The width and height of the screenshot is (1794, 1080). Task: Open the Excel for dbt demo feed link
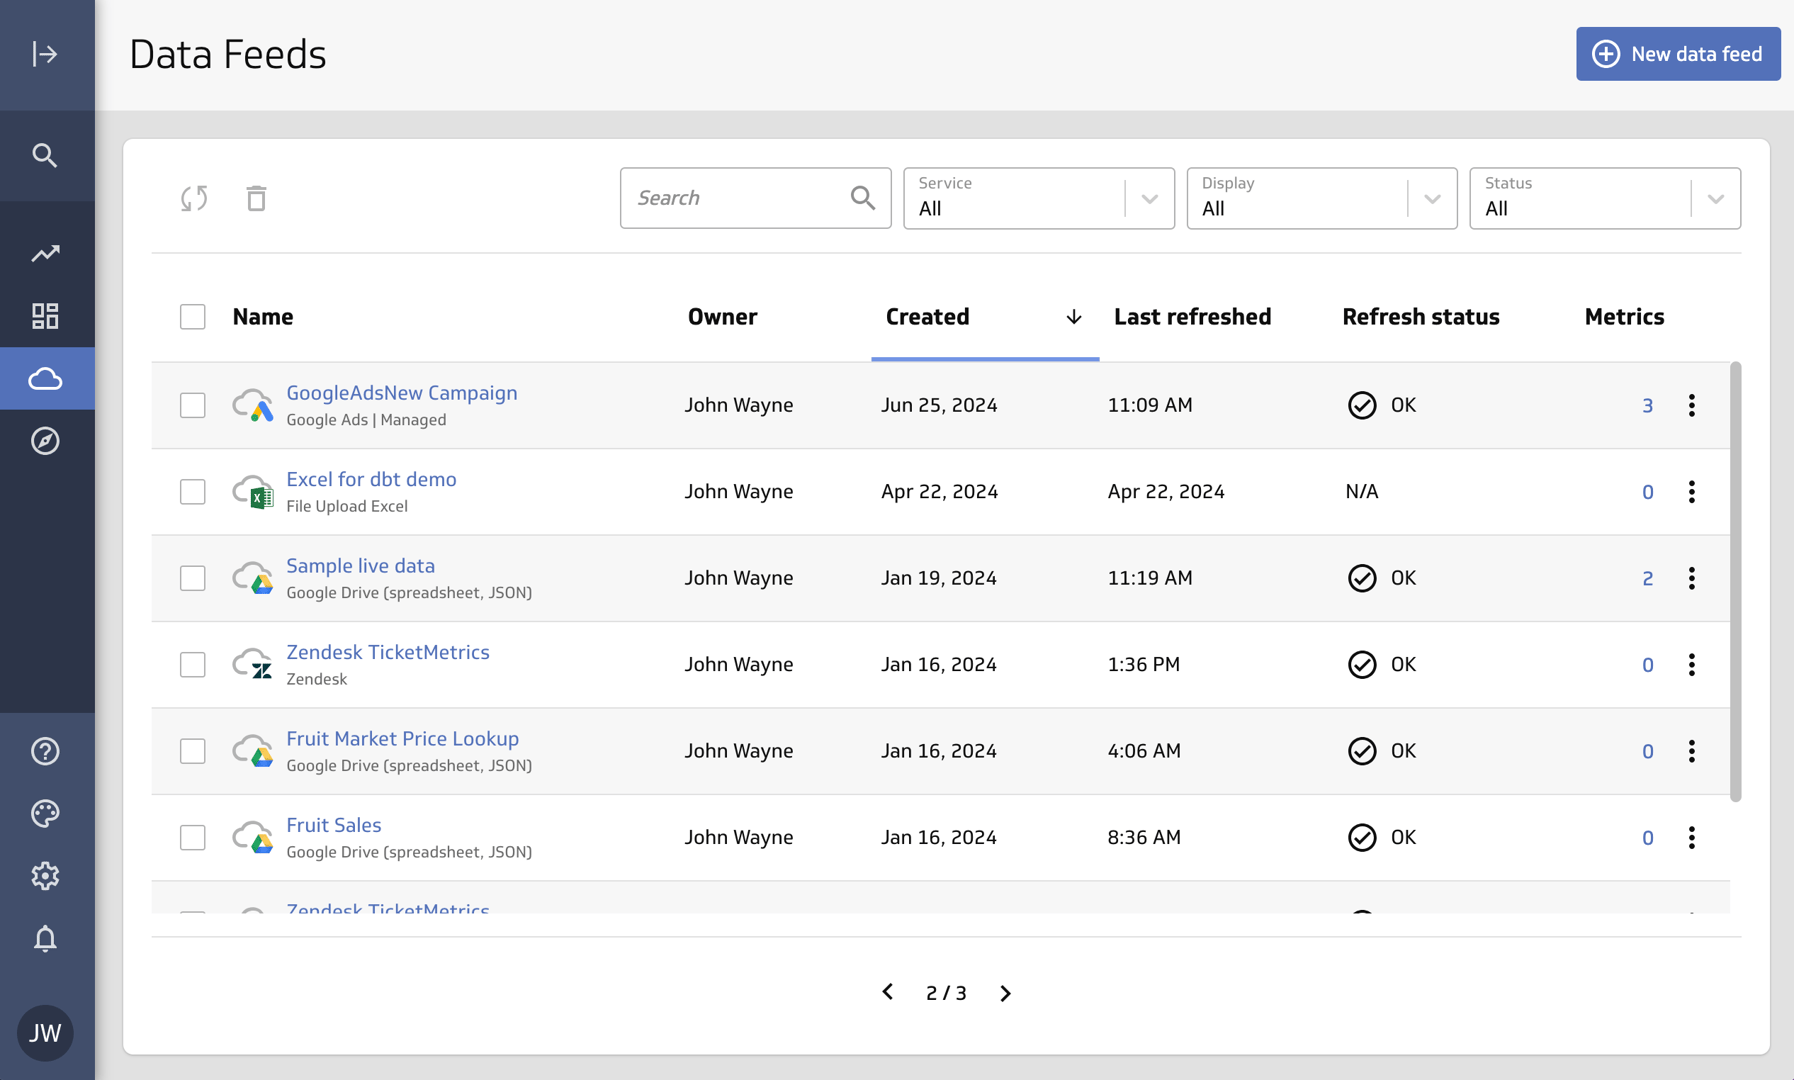click(x=371, y=479)
